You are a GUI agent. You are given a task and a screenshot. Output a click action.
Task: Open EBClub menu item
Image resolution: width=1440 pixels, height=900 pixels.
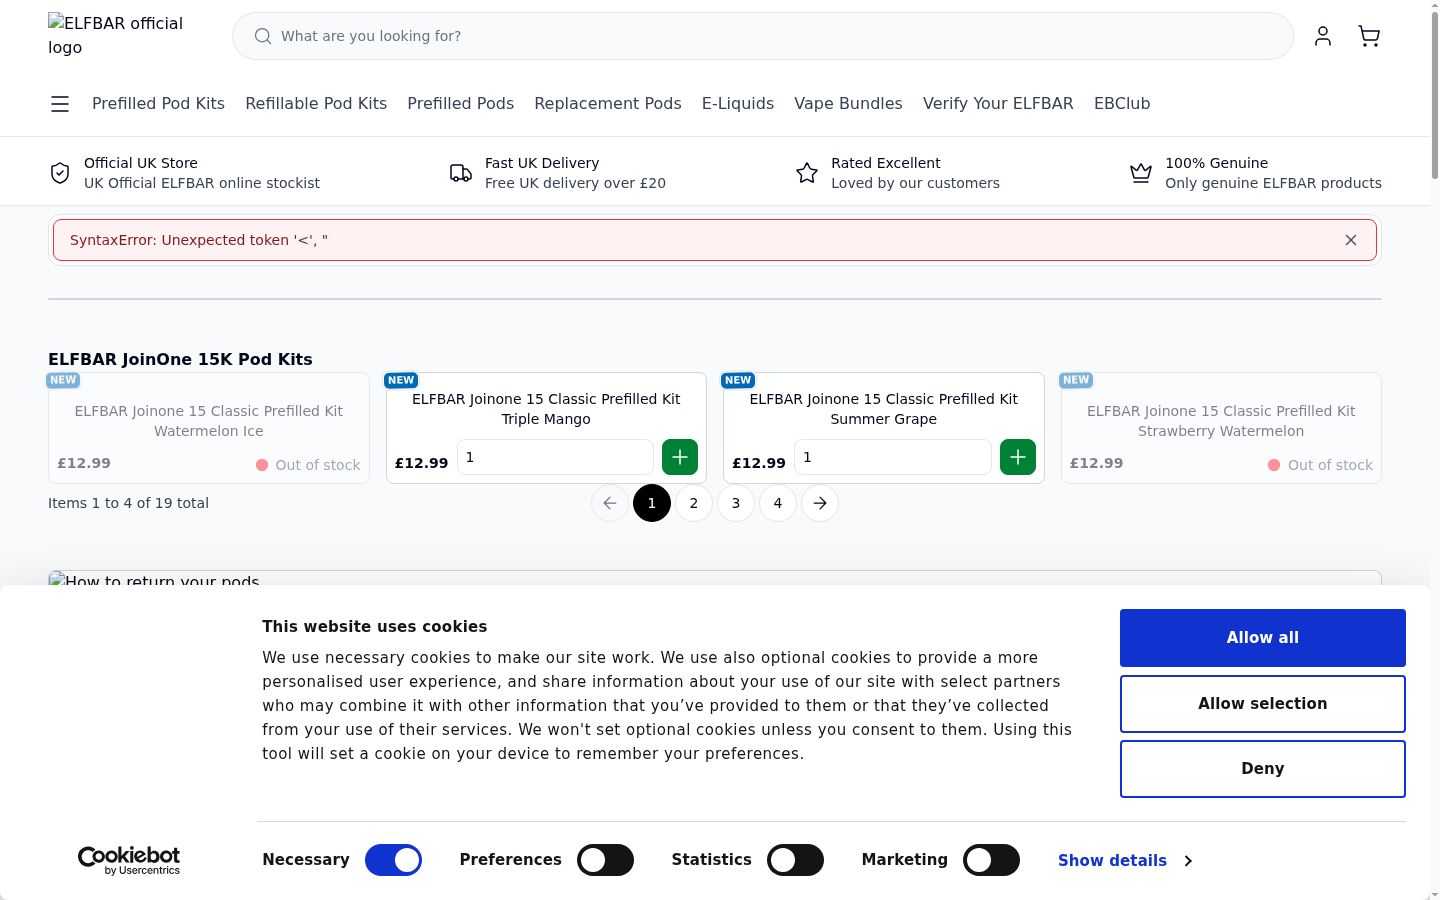tap(1122, 104)
